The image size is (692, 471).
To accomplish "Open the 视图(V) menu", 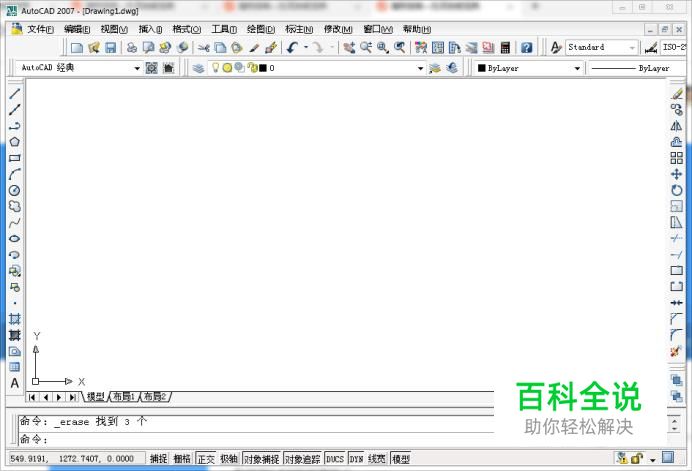I will click(x=114, y=29).
